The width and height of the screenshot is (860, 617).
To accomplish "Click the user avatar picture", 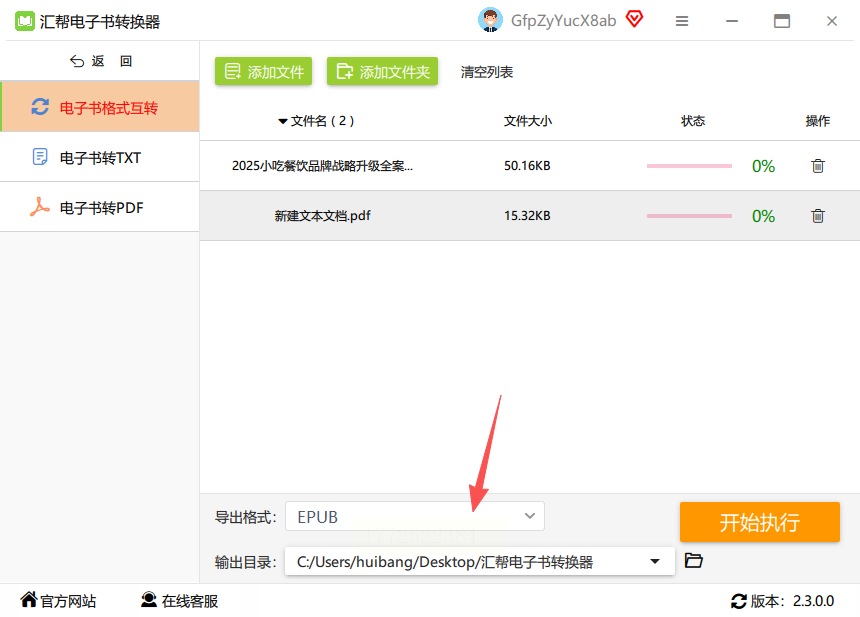I will click(490, 20).
